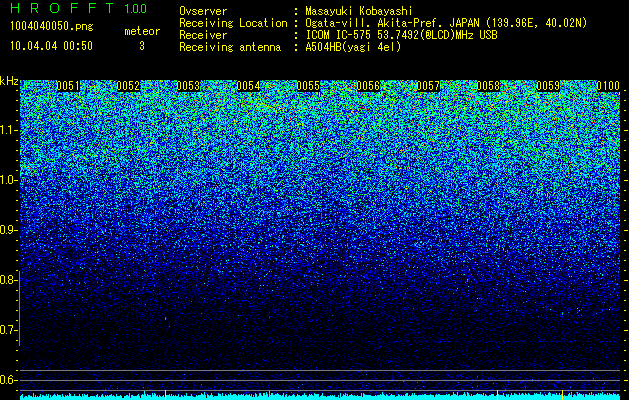Select the ICOM IC-575 53.7492 MHz USB text

[x=401, y=35]
